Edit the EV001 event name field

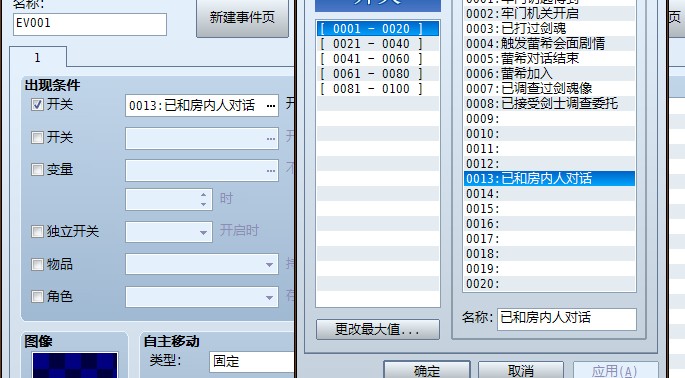point(90,24)
